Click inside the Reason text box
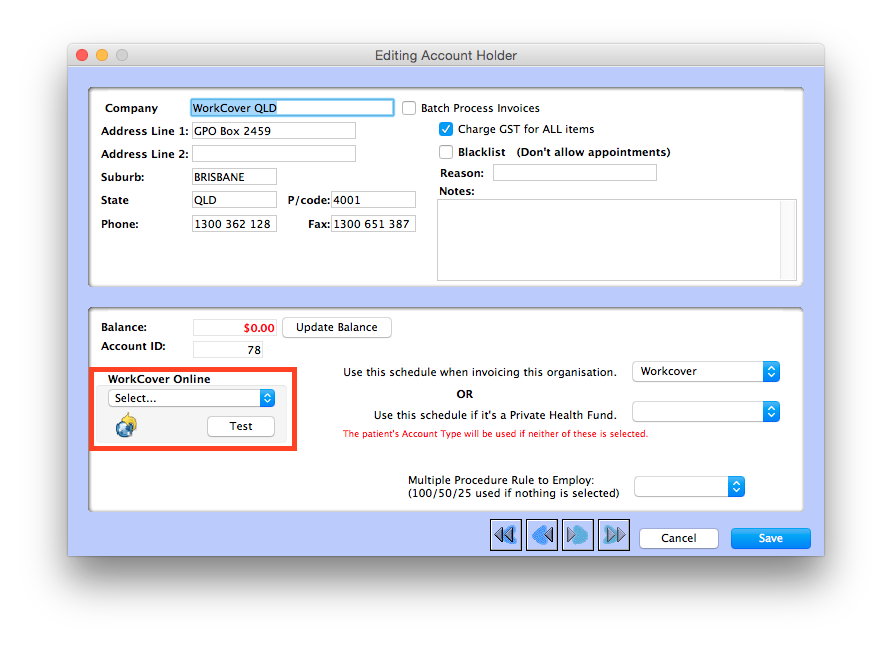 click(x=574, y=172)
